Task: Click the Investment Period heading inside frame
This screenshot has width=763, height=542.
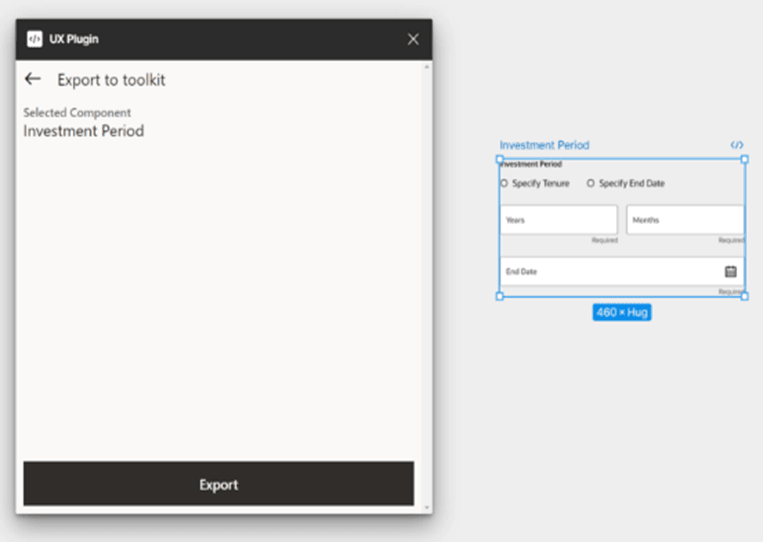Action: pos(531,164)
